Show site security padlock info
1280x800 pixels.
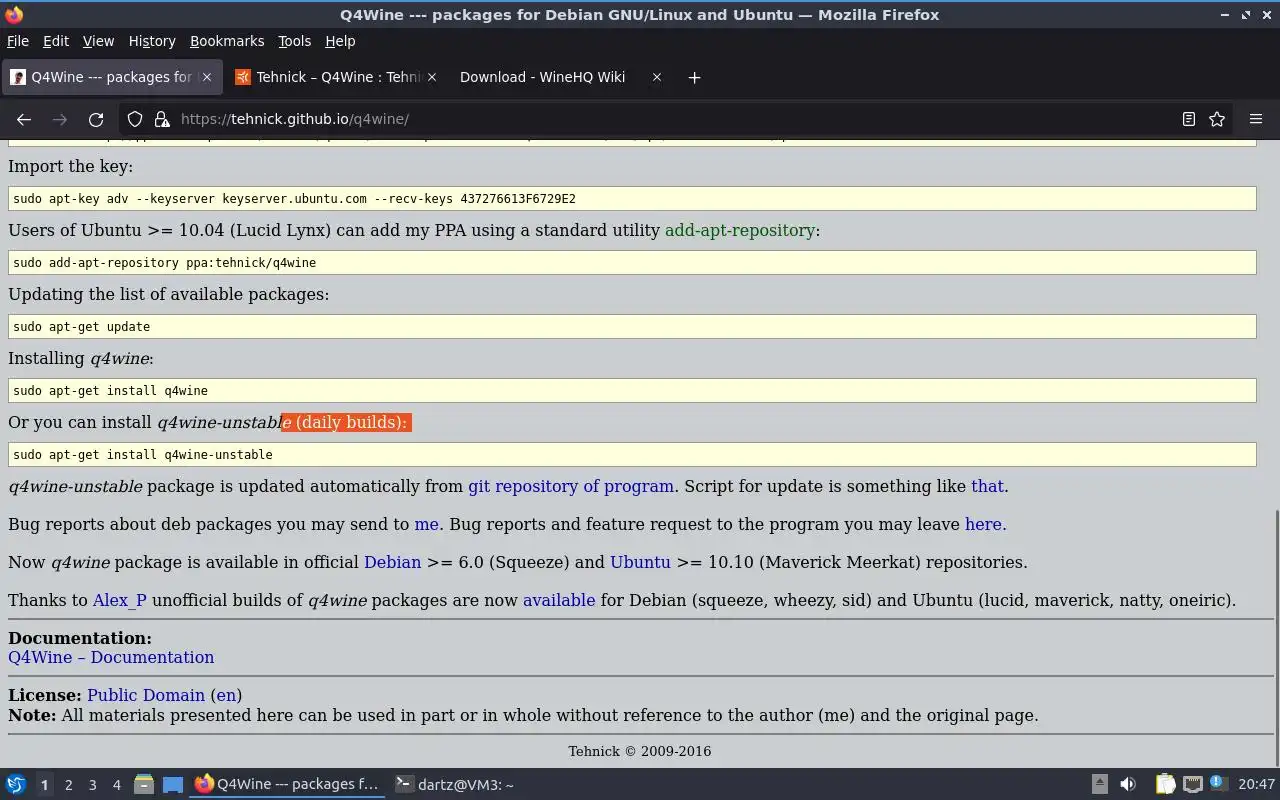[162, 119]
